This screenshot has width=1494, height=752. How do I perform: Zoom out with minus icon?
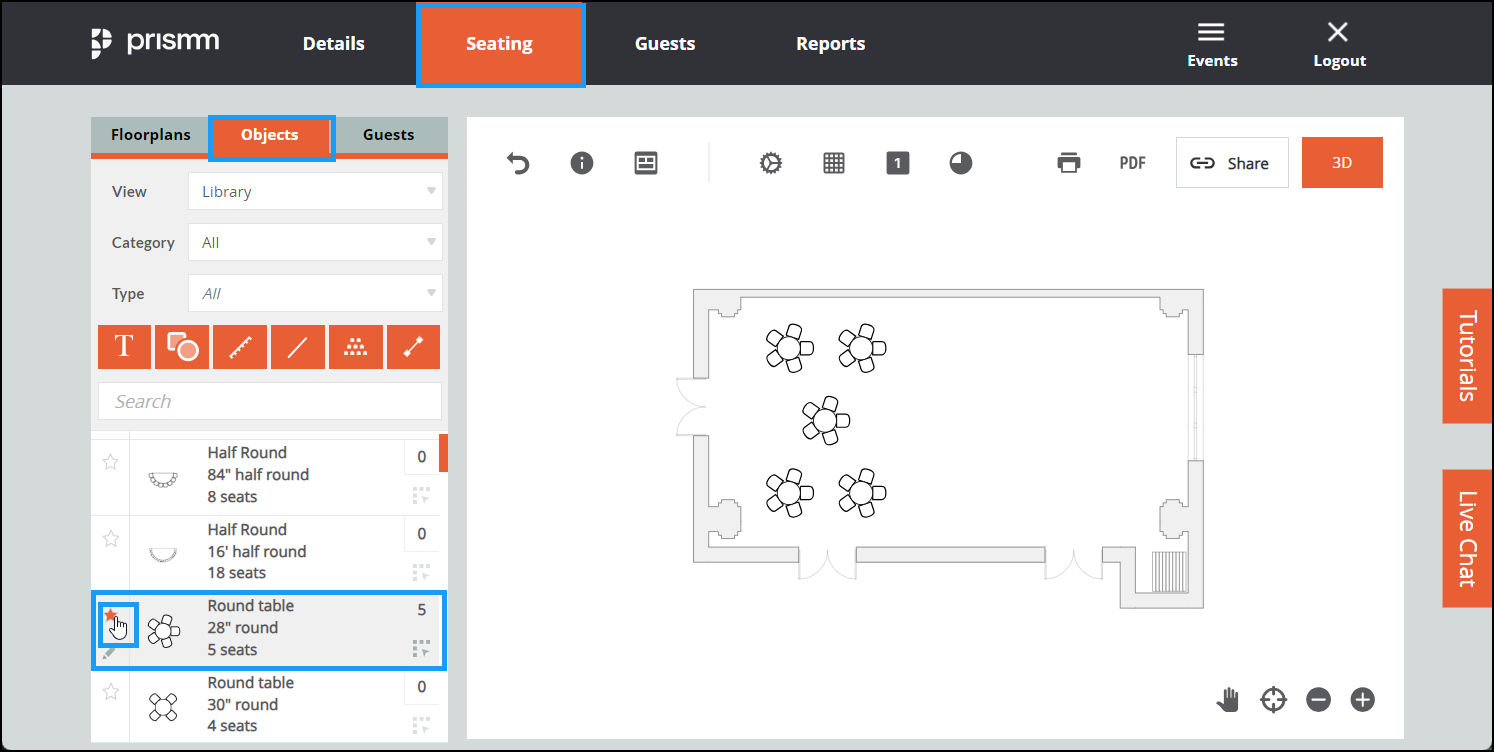(1318, 700)
